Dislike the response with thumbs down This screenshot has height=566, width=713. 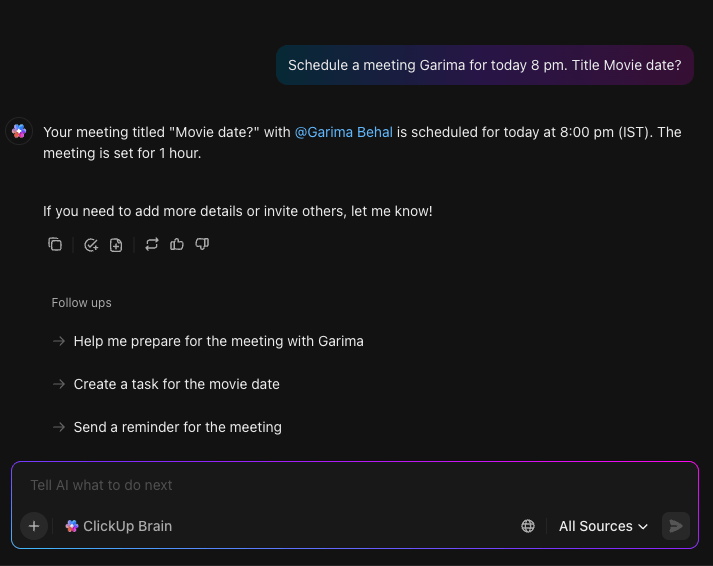[202, 245]
